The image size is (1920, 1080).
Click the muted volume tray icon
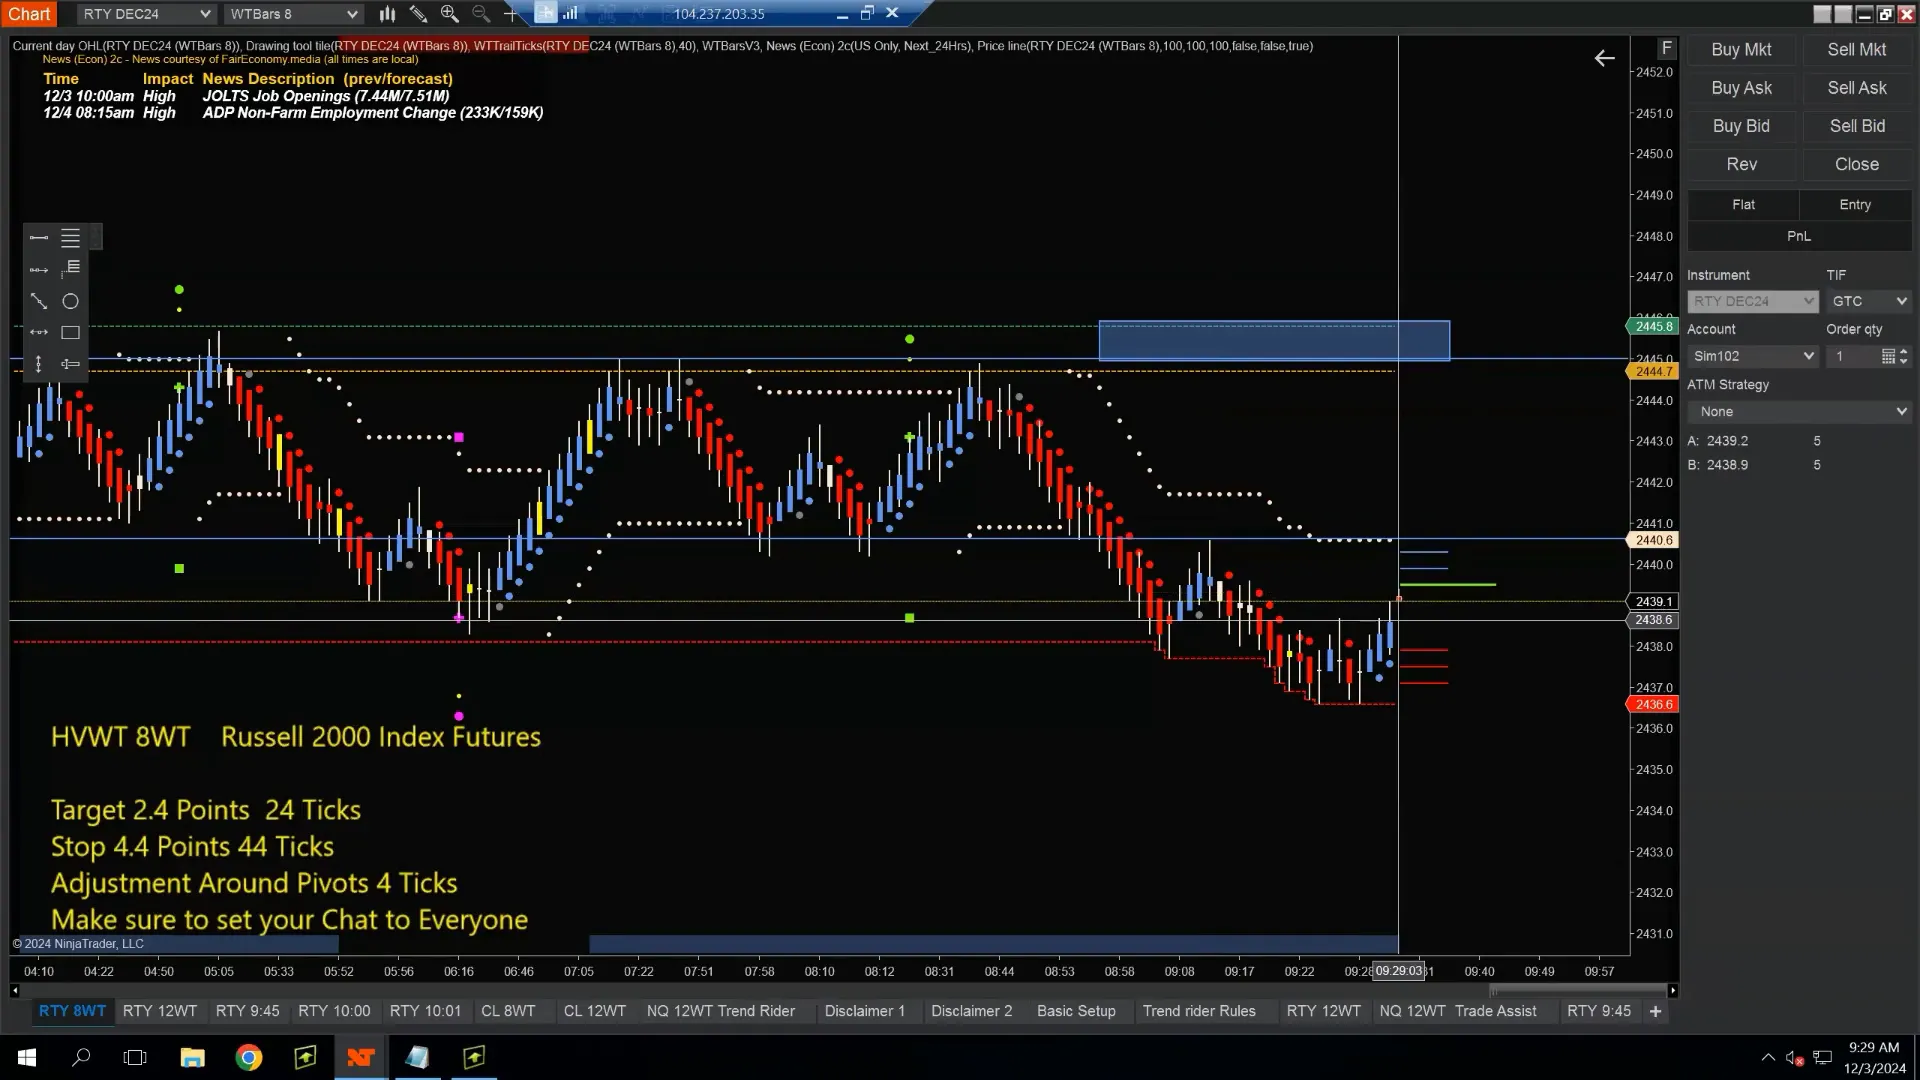pyautogui.click(x=1795, y=1057)
